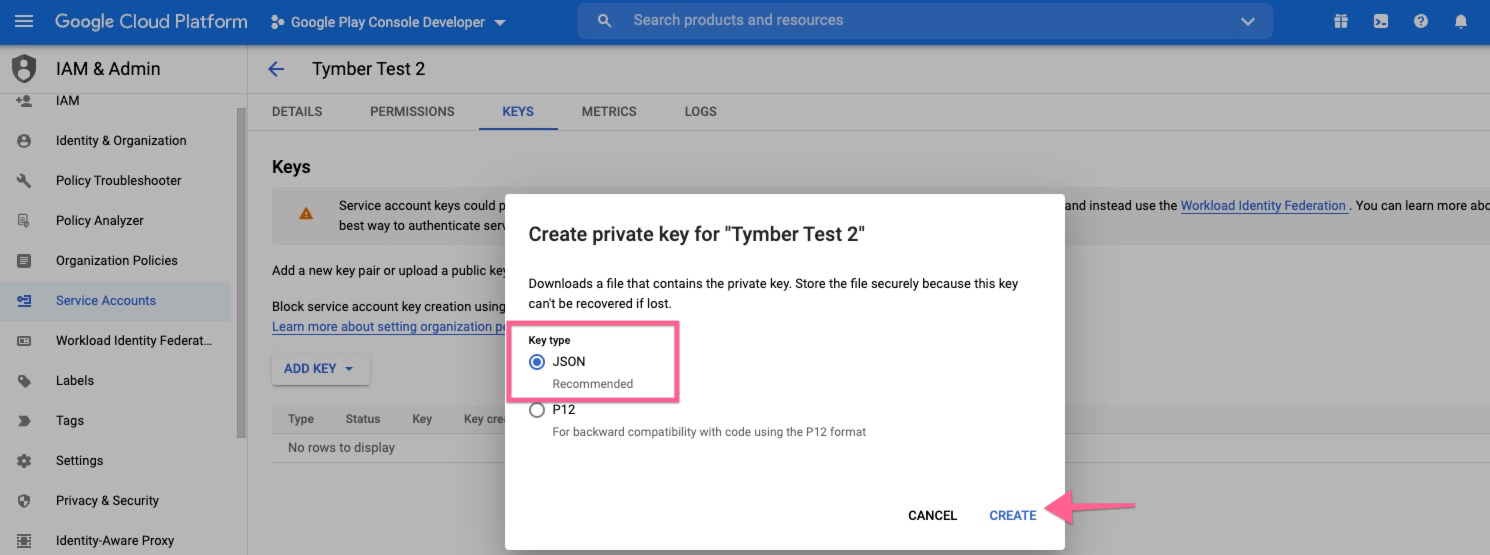
Task: Click the IAM & Admin shield icon
Action: click(x=24, y=69)
